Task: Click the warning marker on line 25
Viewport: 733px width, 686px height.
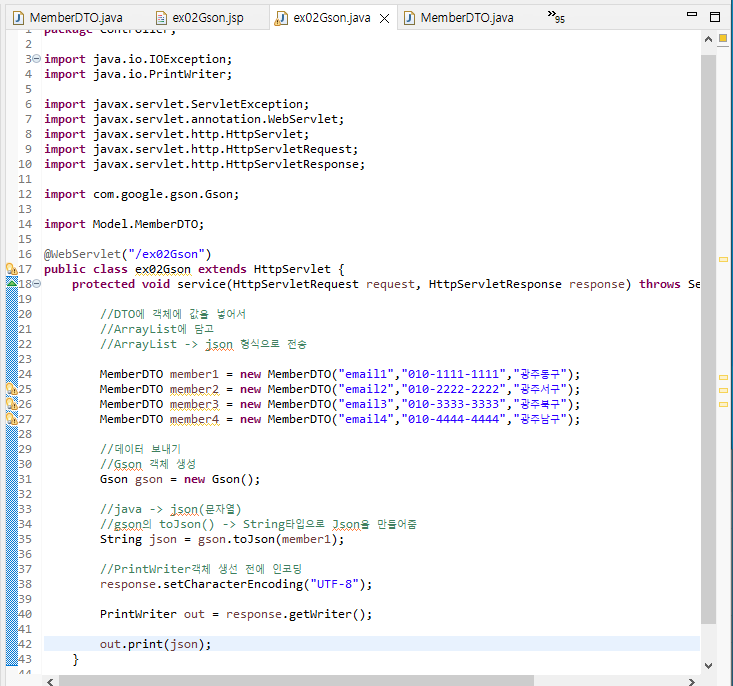Action: [11, 389]
